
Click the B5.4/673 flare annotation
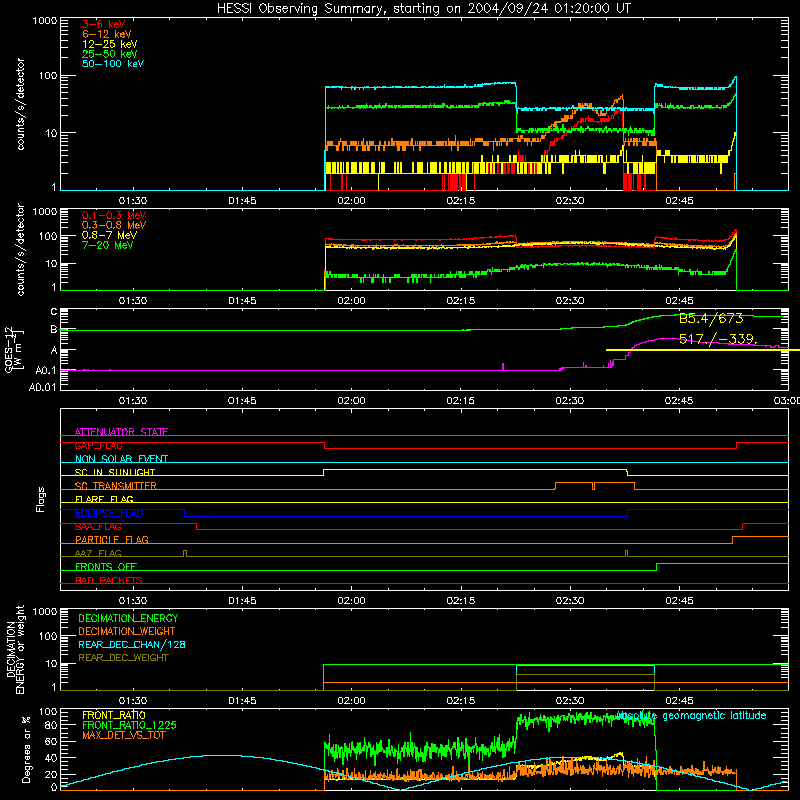tap(711, 319)
